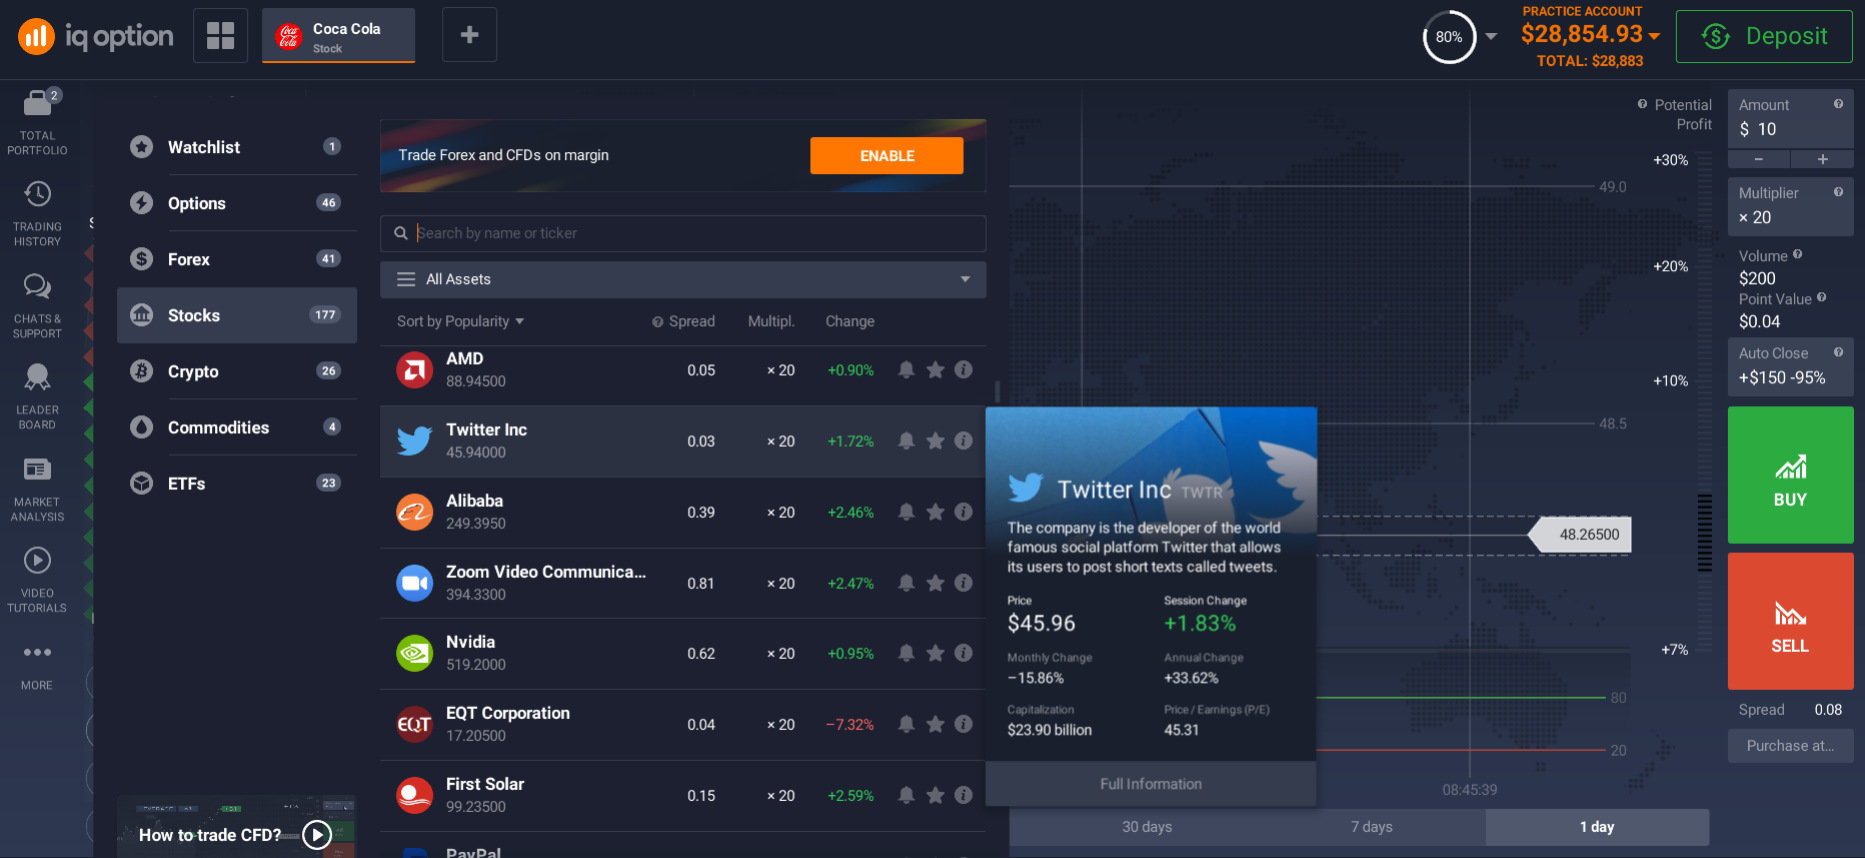Toggle favorite star for Nvidia
1865x858 pixels.
(x=935, y=653)
